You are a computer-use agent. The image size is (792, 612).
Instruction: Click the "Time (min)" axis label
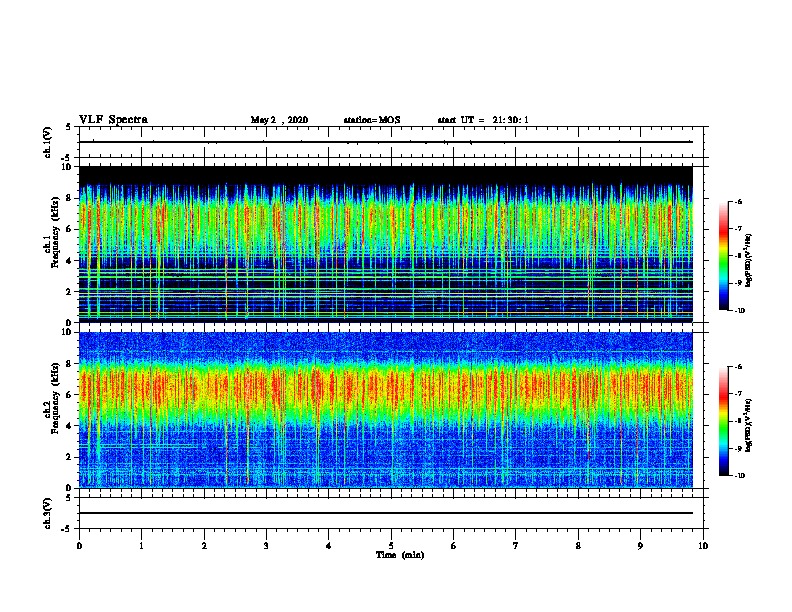pos(400,555)
